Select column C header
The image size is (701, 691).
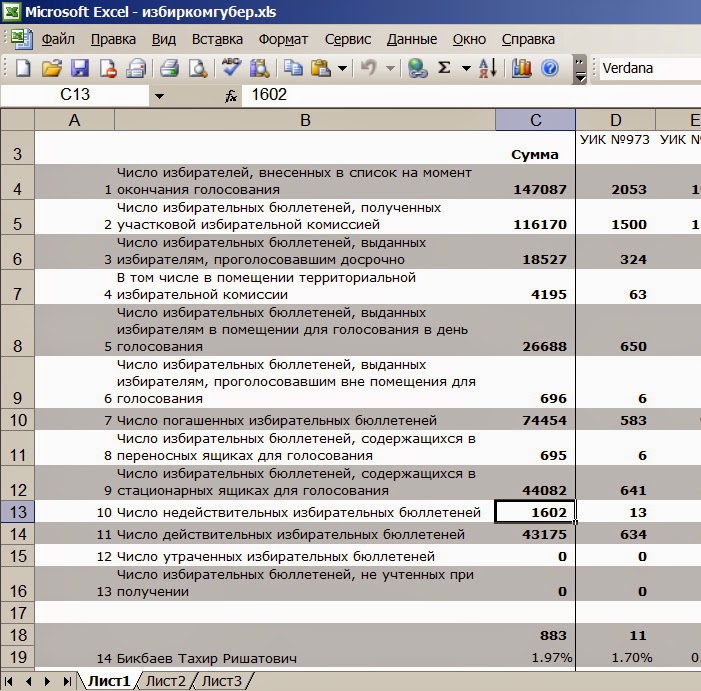click(x=536, y=120)
